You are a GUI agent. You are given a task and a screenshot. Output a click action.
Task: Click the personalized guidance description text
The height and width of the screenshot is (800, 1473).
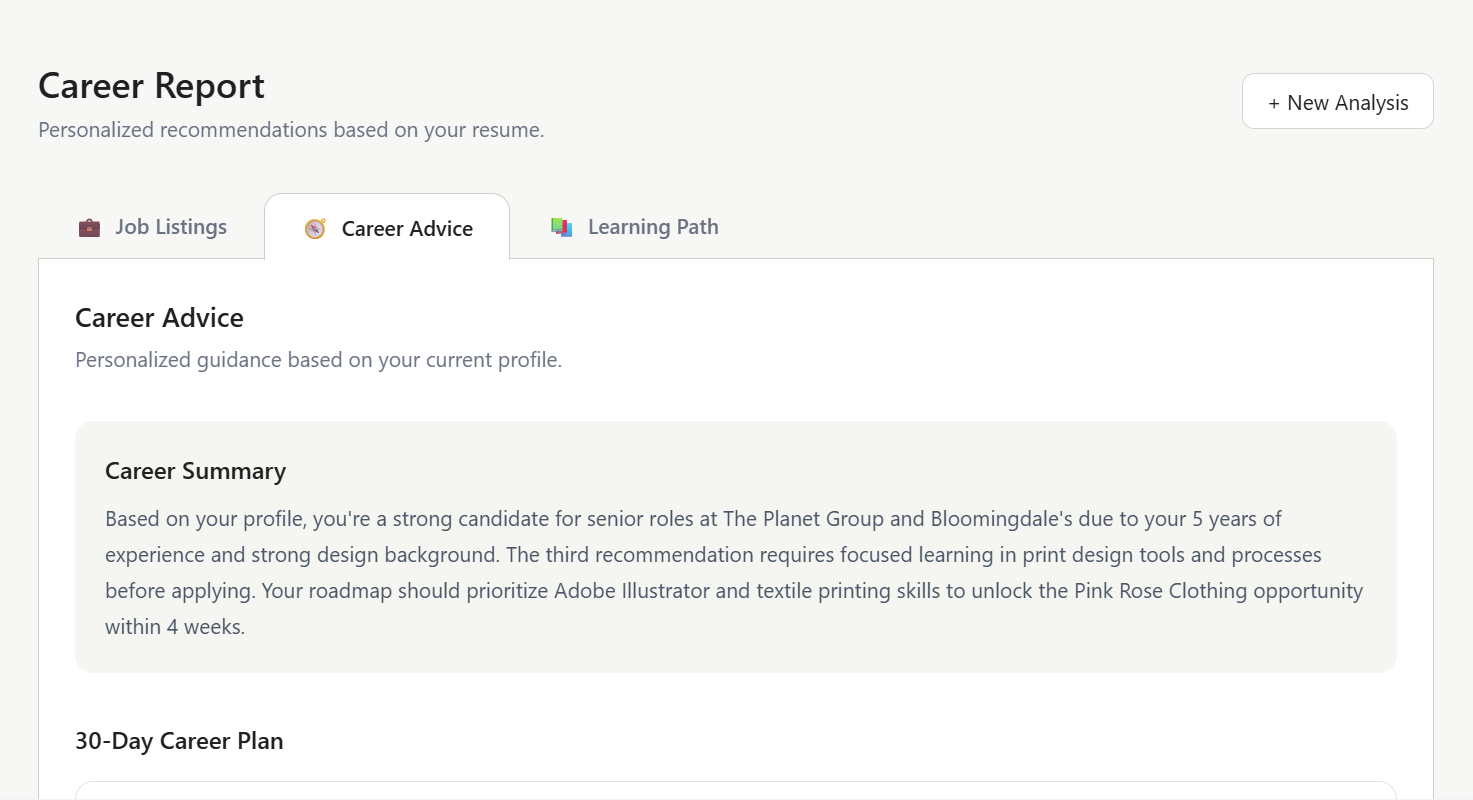tap(319, 360)
